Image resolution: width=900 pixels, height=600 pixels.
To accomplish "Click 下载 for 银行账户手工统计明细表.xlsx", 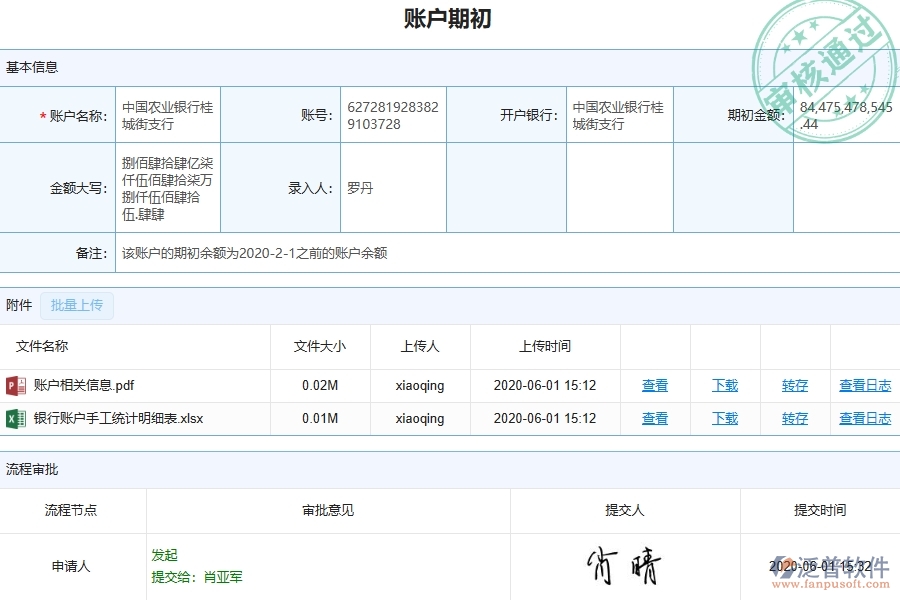I will click(x=724, y=419).
